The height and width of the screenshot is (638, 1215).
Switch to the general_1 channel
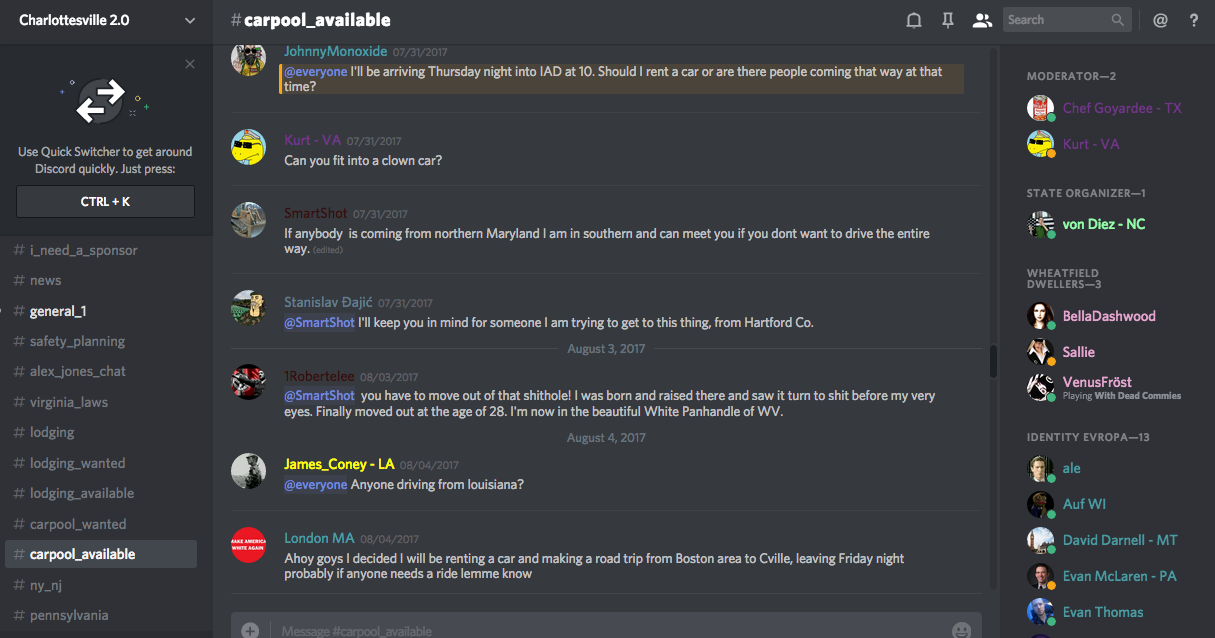pyautogui.click(x=58, y=311)
